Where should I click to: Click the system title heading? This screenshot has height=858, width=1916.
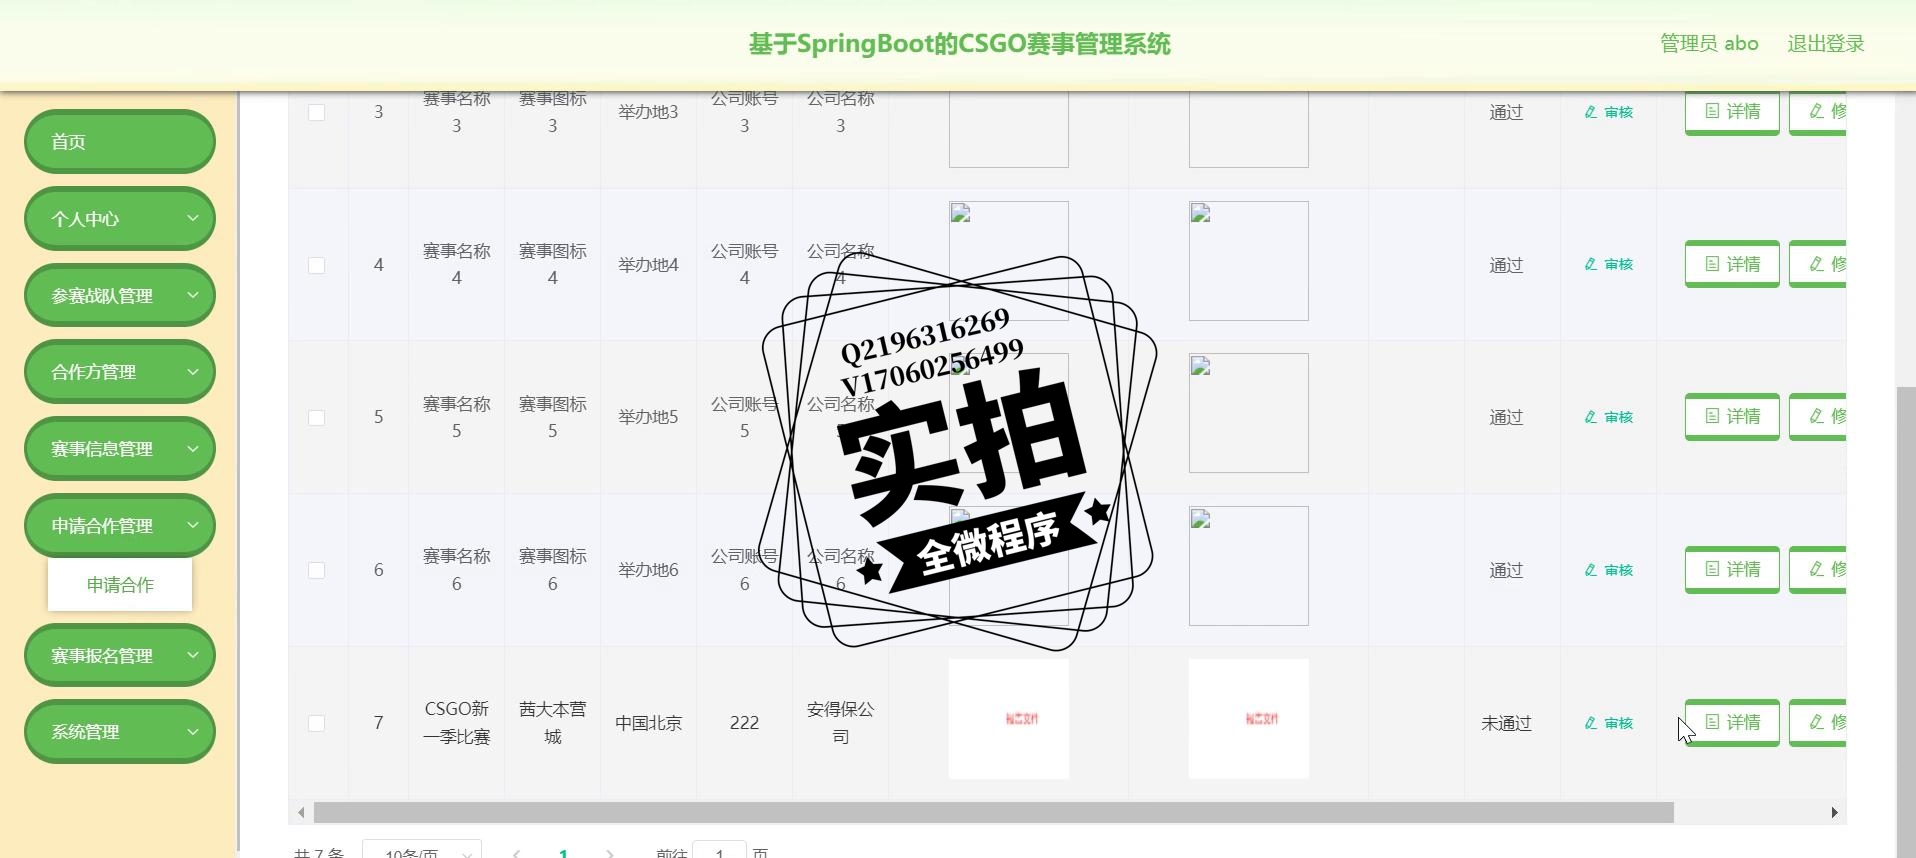point(959,44)
